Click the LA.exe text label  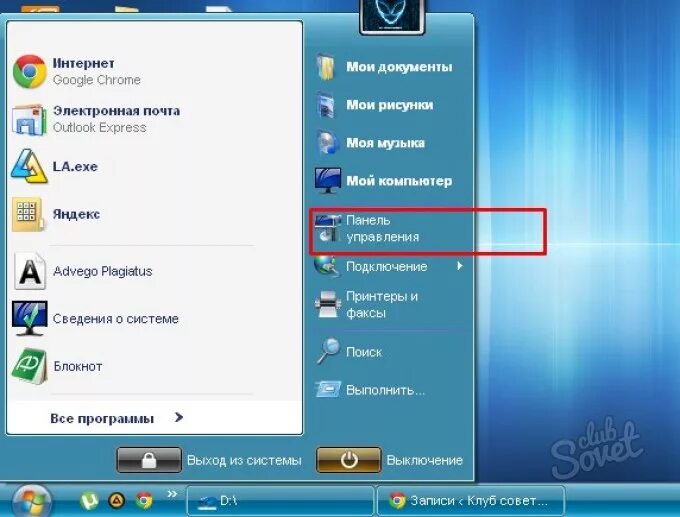point(75,167)
